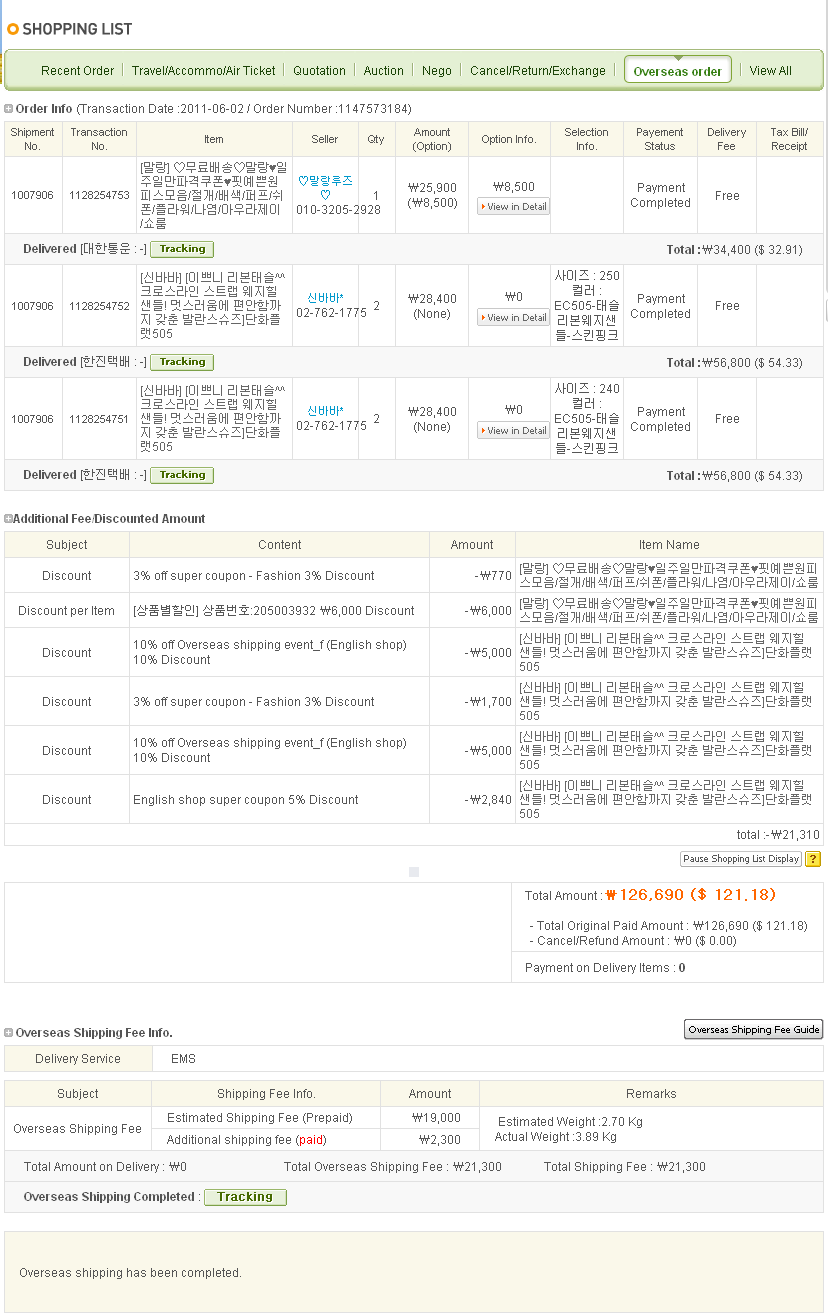Click Estimated Shipping Fee amount ₩19,000
The width and height of the screenshot is (828, 1313).
tap(436, 1118)
